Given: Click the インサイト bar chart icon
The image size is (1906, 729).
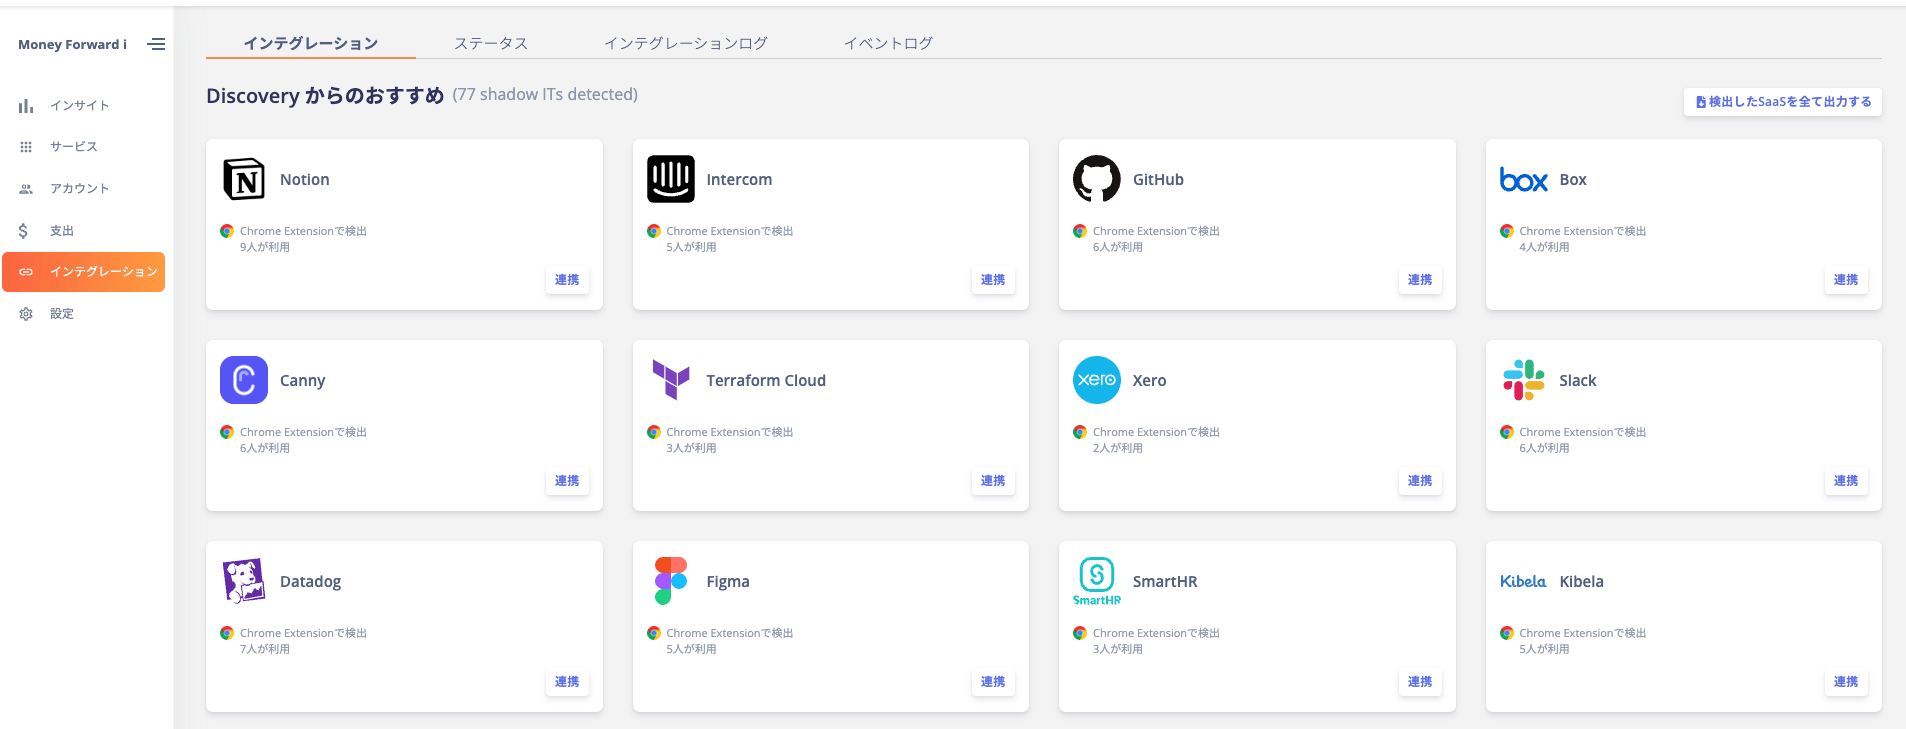Looking at the screenshot, I should pos(26,105).
